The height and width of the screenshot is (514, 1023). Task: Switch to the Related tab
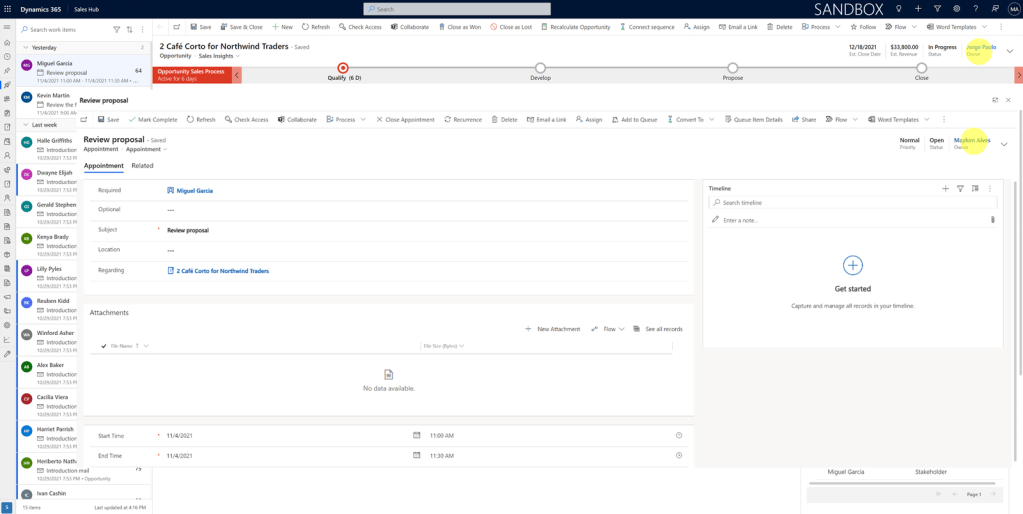pos(142,166)
